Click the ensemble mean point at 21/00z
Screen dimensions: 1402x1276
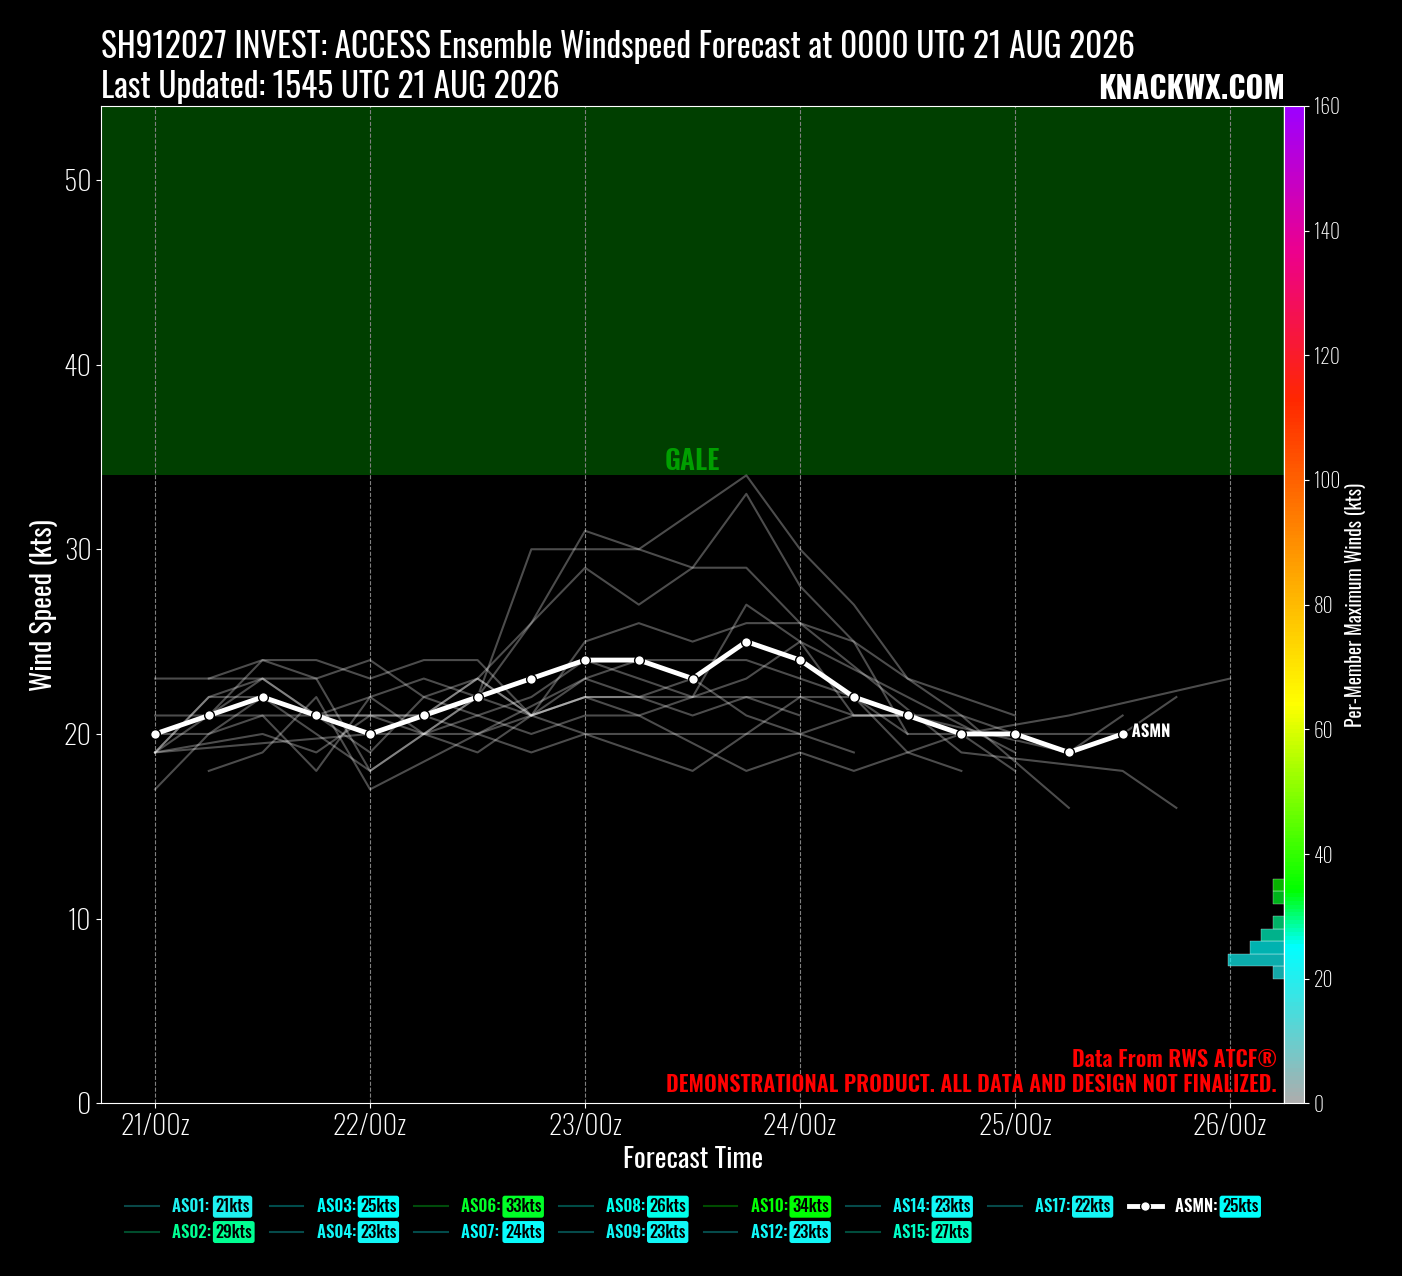pos(155,734)
